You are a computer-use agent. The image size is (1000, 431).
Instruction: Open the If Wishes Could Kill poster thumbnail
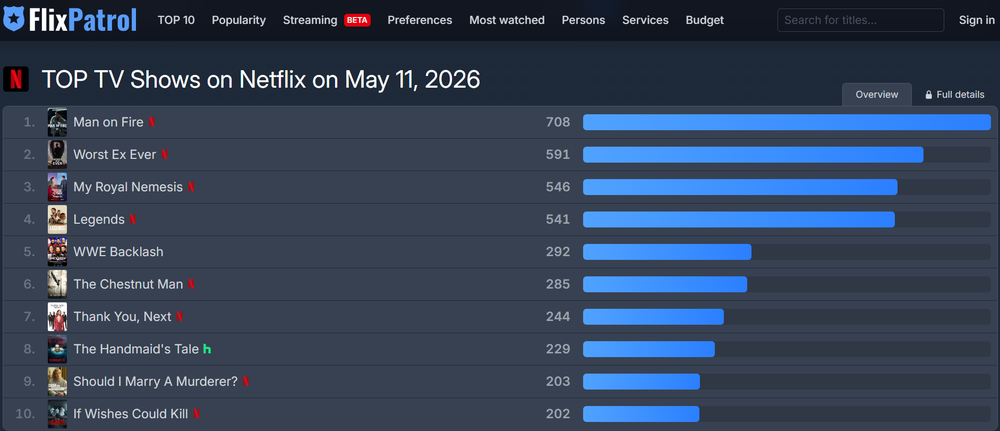57,414
